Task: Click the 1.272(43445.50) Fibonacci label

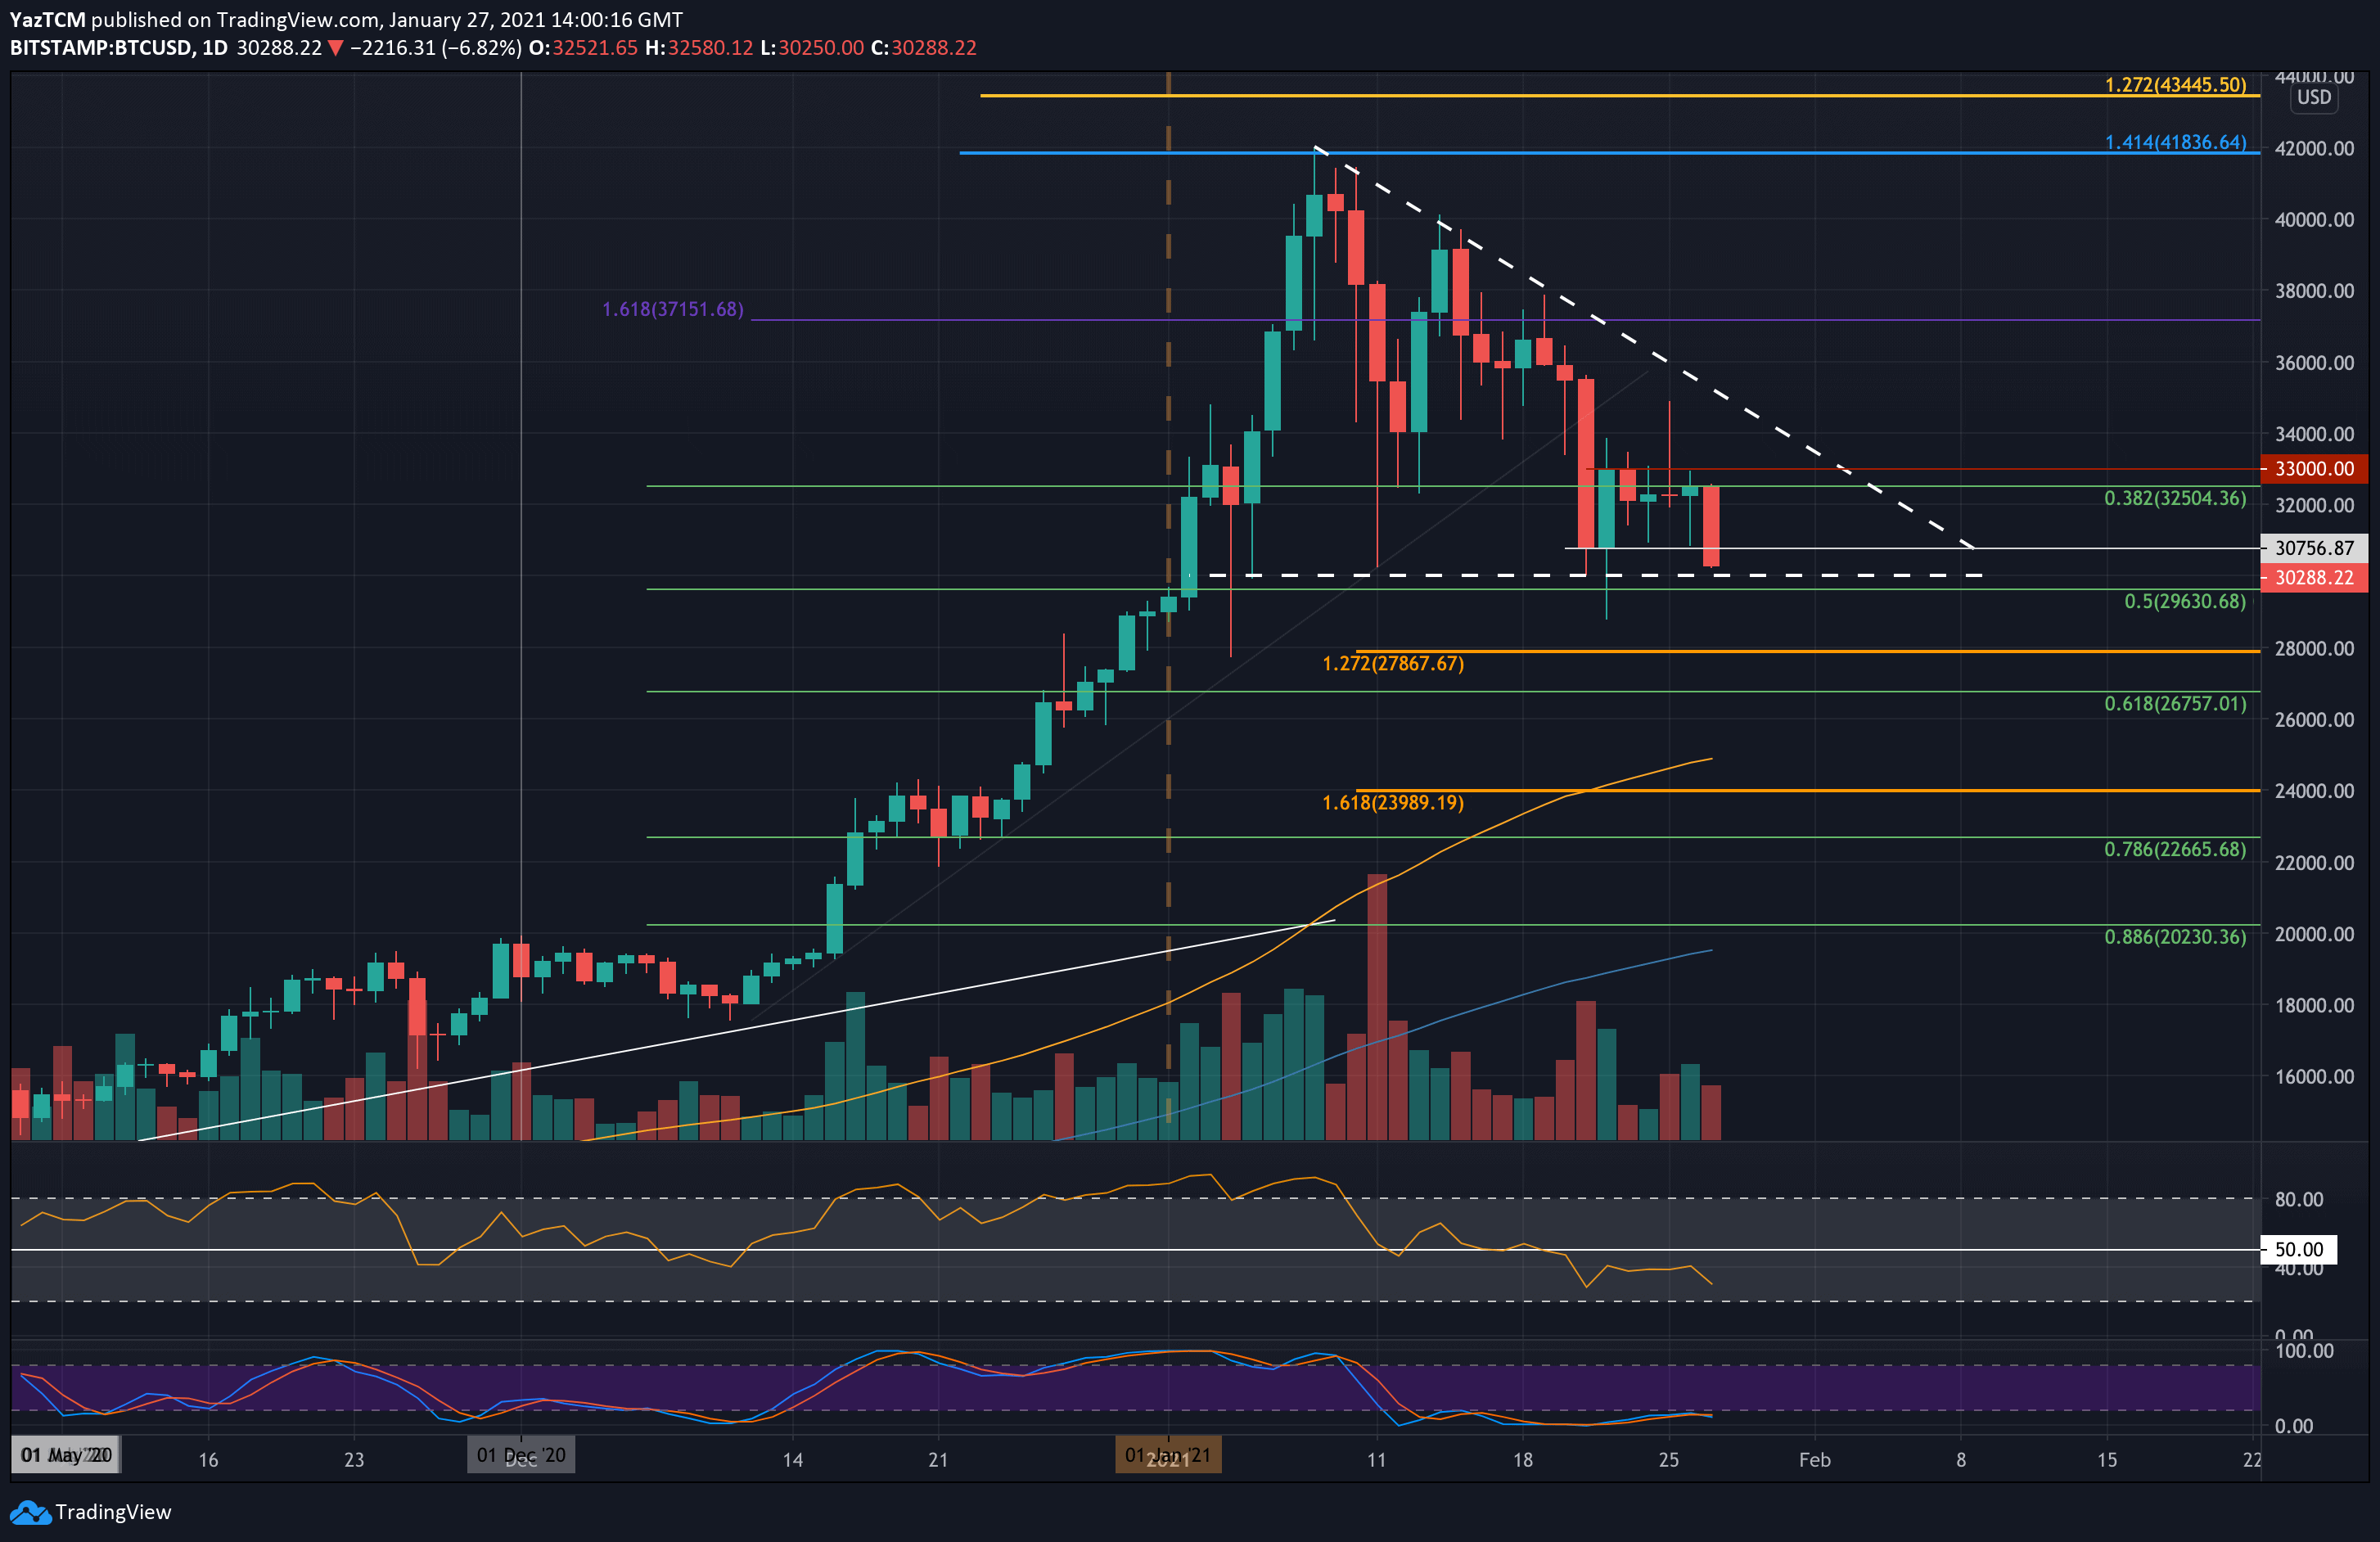Action: coord(2175,85)
